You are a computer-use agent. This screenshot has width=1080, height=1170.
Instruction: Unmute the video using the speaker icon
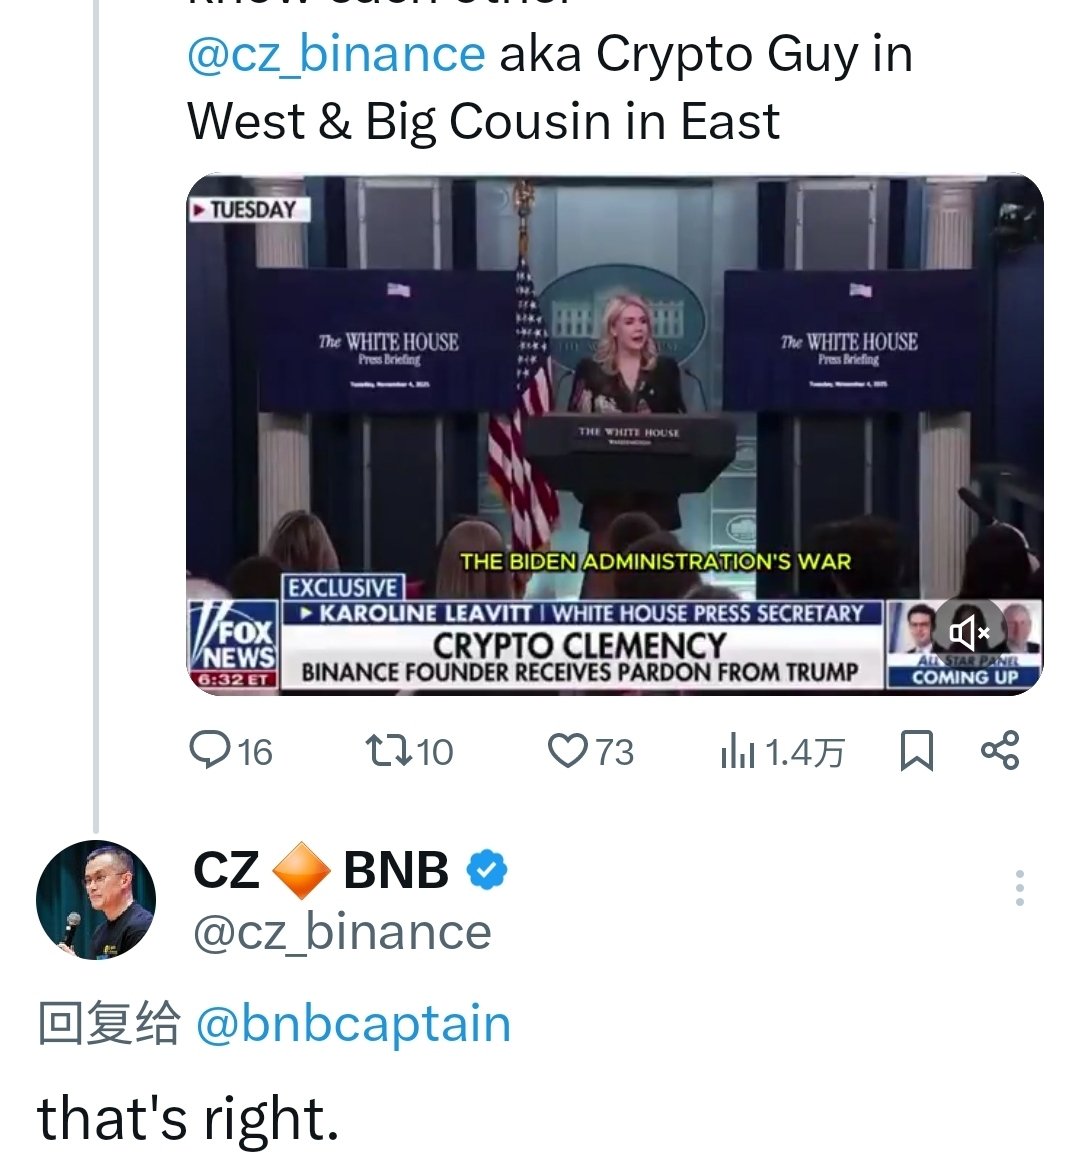tap(968, 631)
